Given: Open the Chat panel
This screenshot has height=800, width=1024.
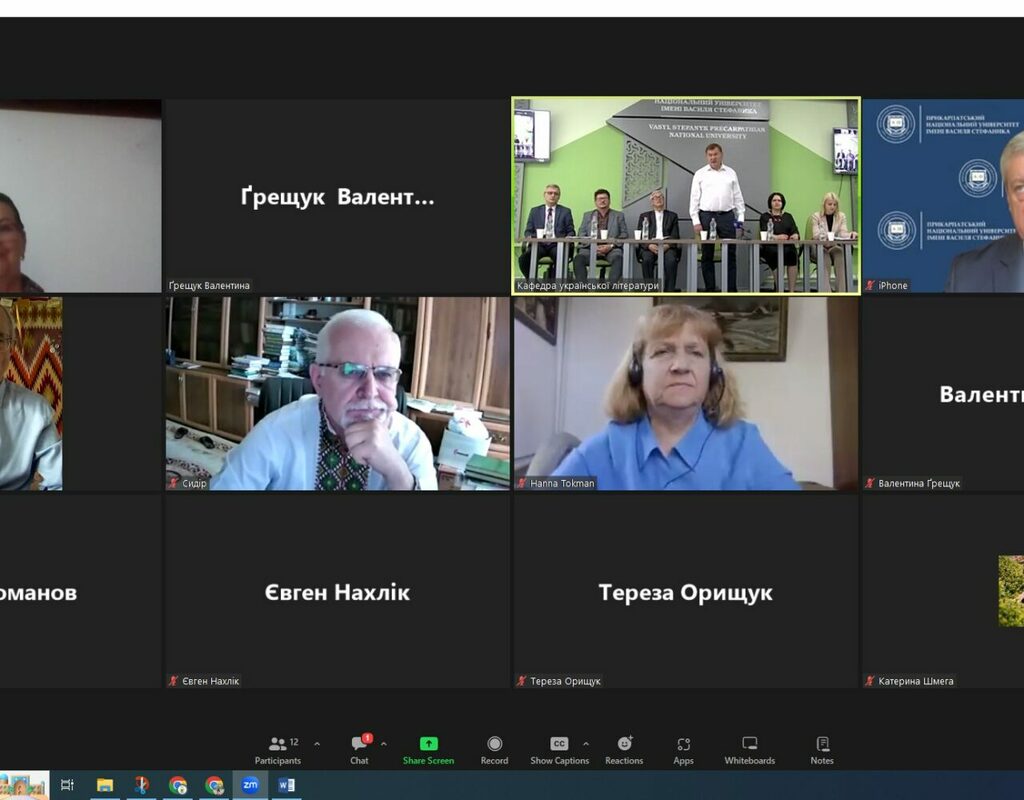Looking at the screenshot, I should [359, 750].
